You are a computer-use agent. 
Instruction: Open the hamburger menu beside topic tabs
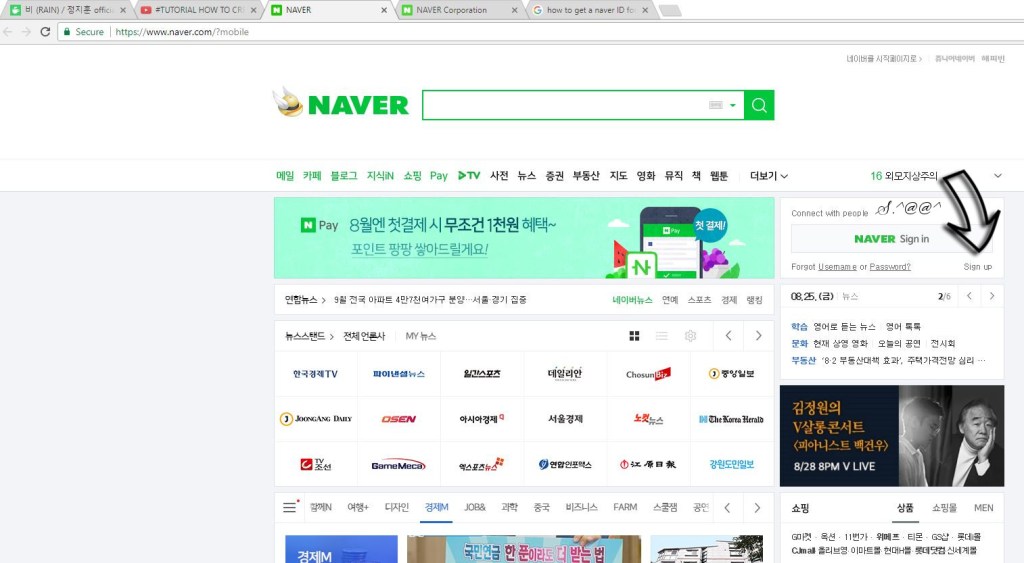(x=289, y=507)
